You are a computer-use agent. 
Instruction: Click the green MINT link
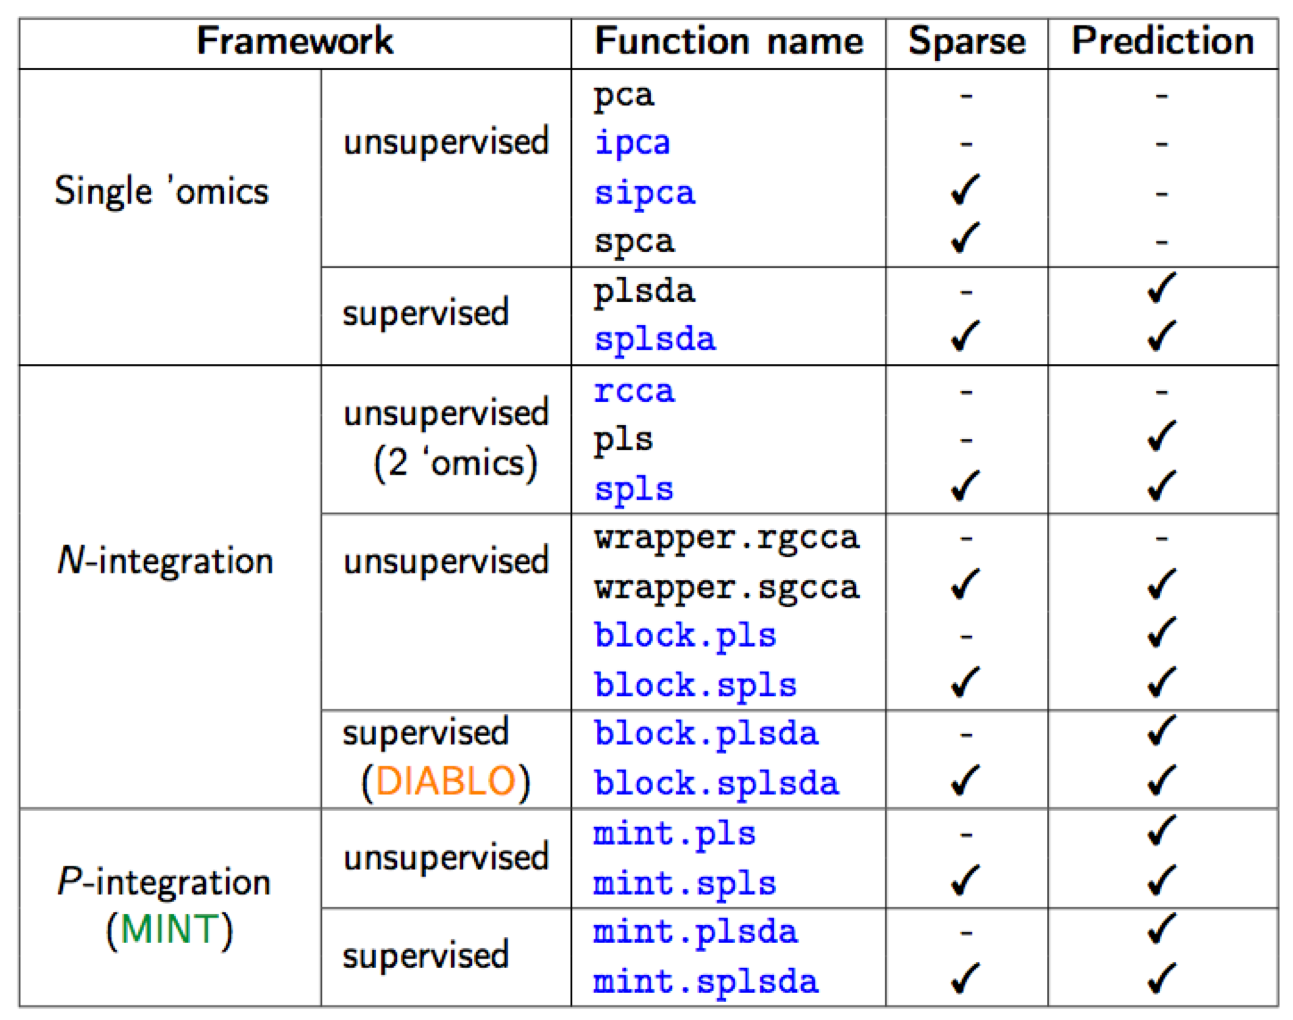click(169, 930)
